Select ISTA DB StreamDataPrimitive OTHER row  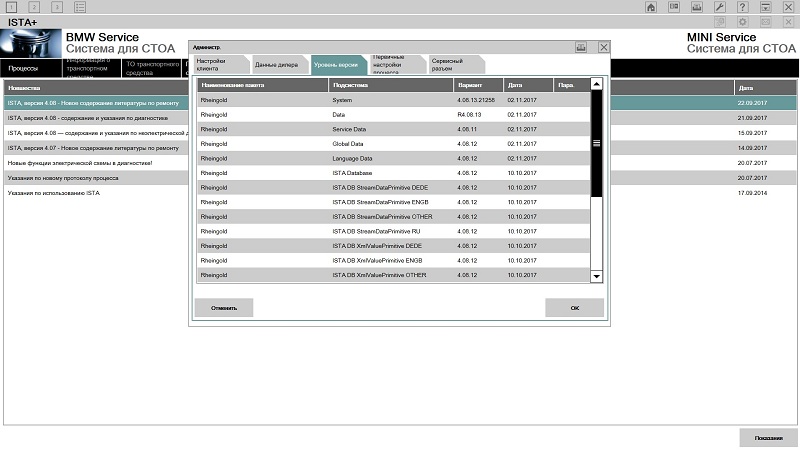click(393, 216)
